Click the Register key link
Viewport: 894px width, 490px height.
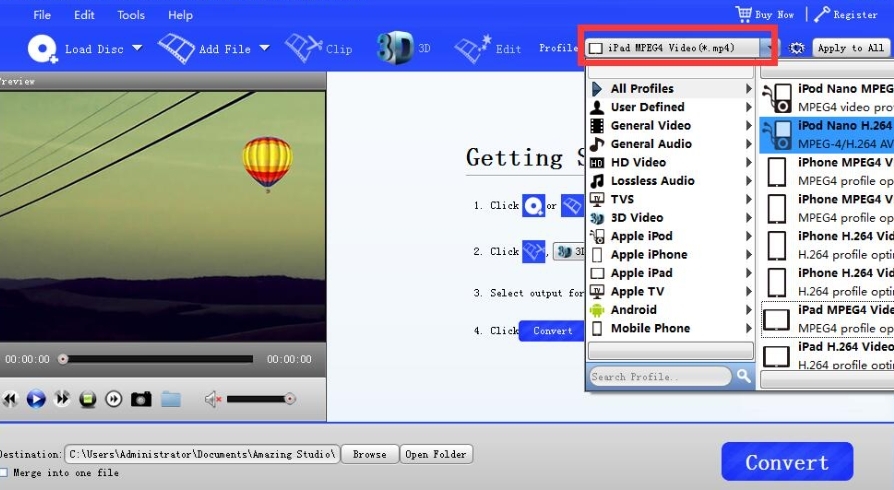tap(846, 14)
